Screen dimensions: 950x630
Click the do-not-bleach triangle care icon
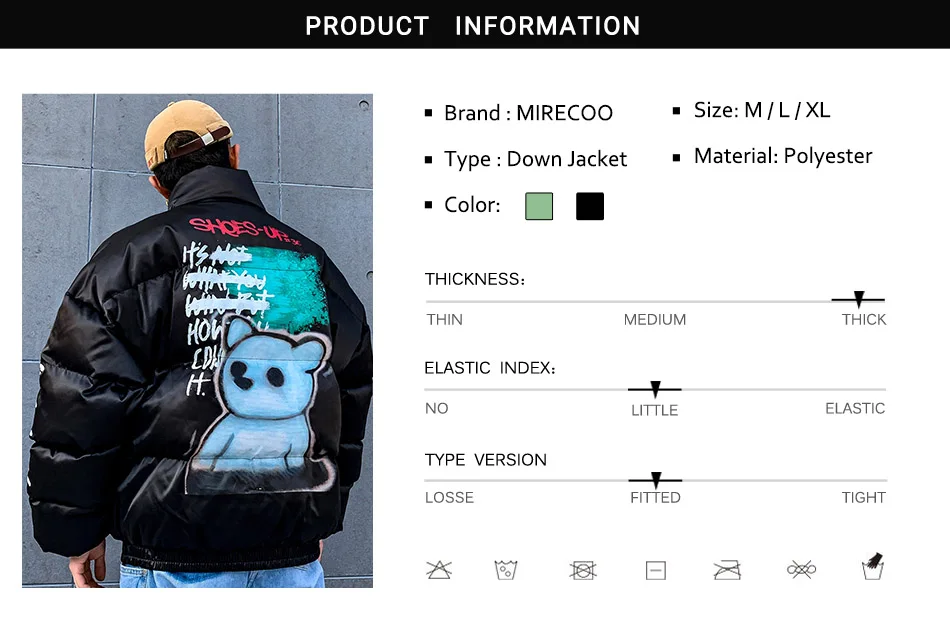439,570
